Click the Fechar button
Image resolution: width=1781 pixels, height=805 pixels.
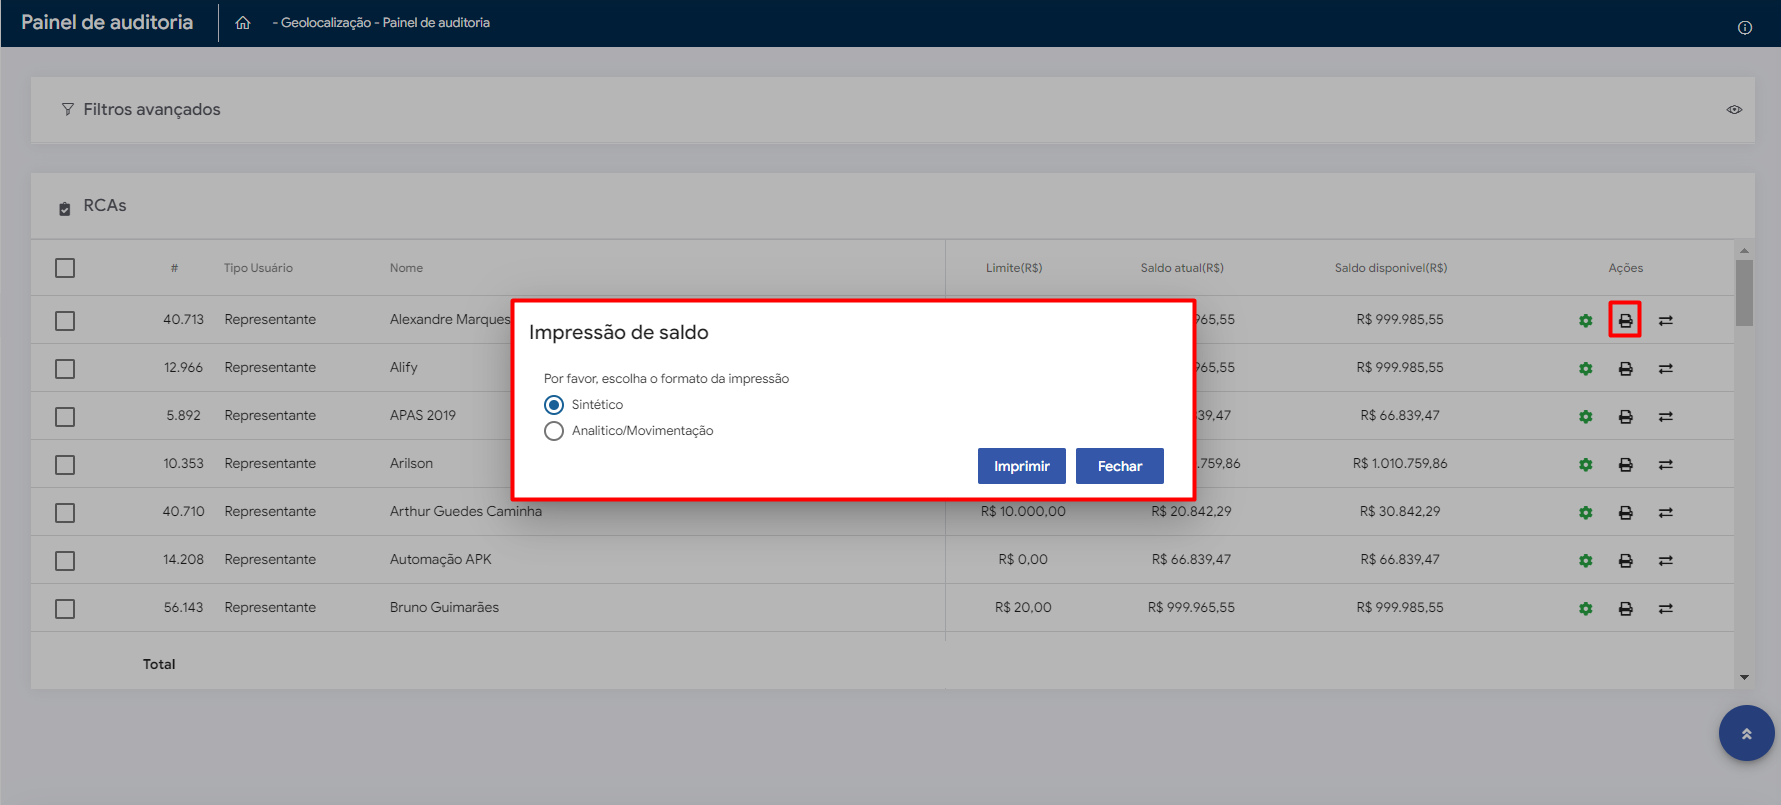point(1119,466)
